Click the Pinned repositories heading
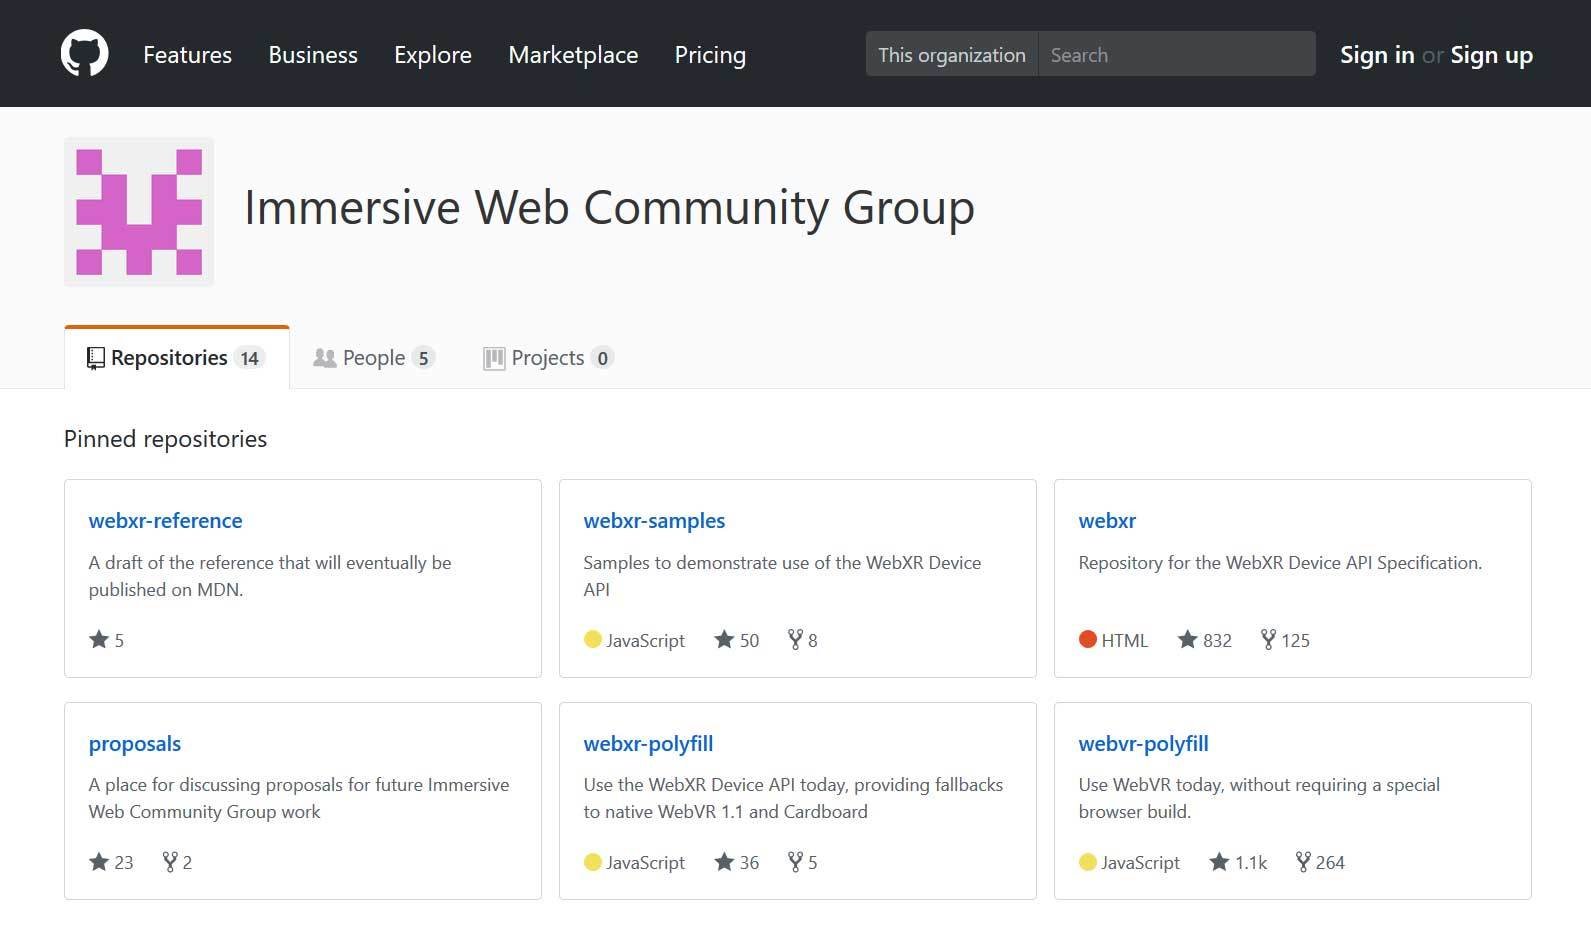The image size is (1591, 949). [x=165, y=439]
